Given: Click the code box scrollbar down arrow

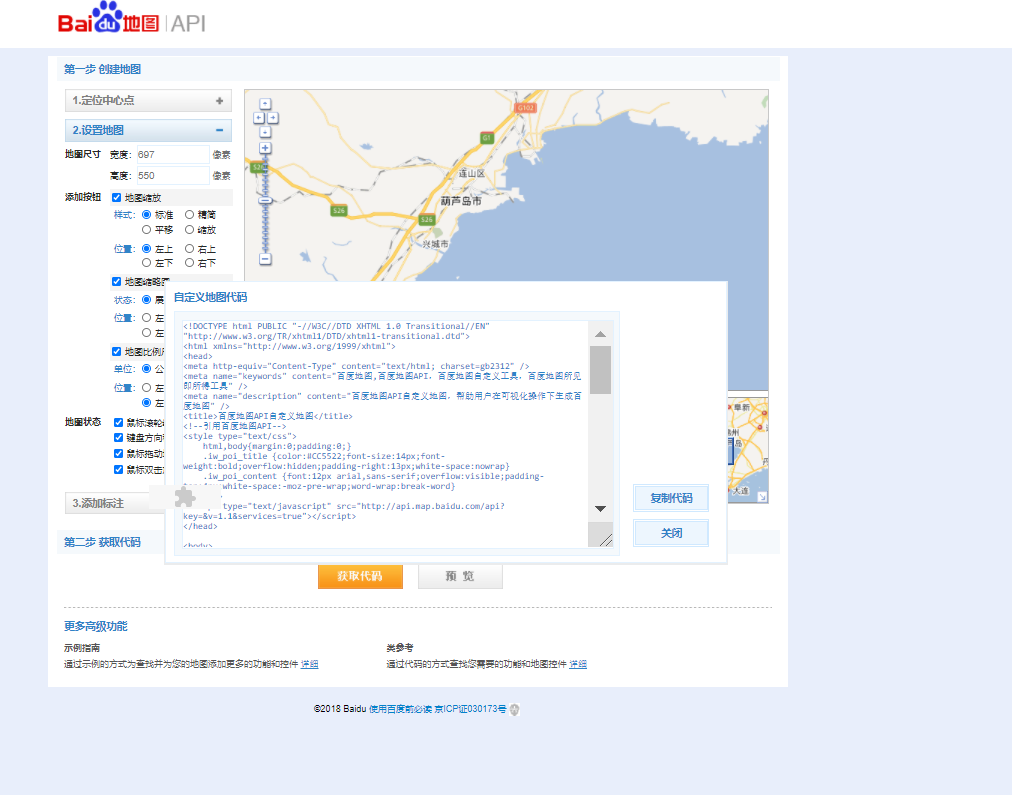Looking at the screenshot, I should tap(600, 508).
